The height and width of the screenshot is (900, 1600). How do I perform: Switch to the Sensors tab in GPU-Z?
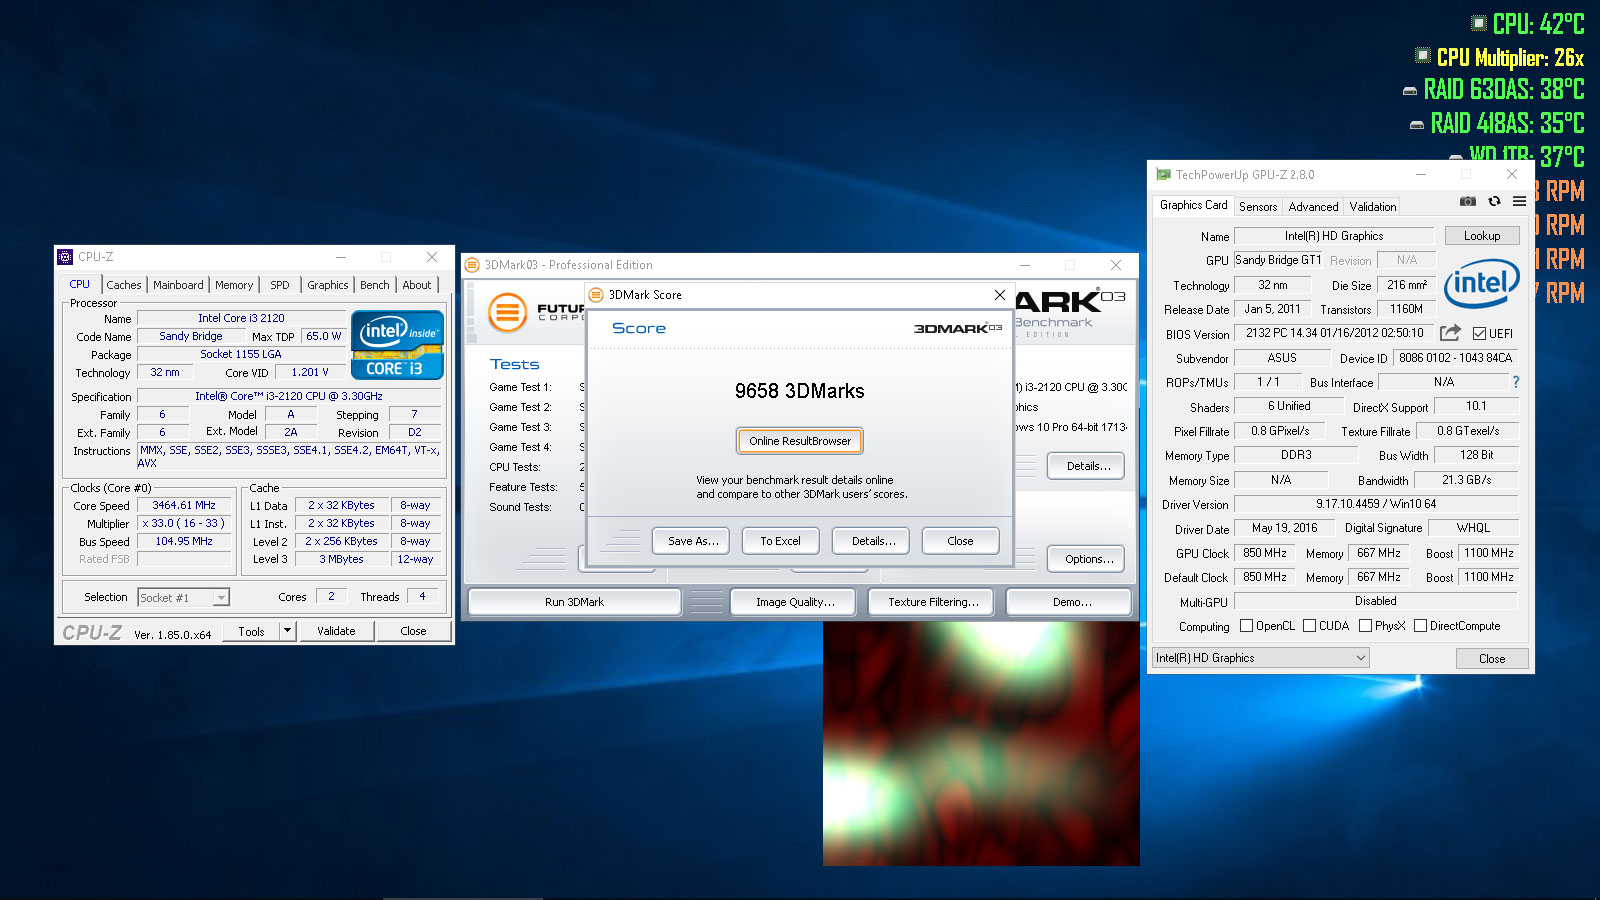[1258, 207]
